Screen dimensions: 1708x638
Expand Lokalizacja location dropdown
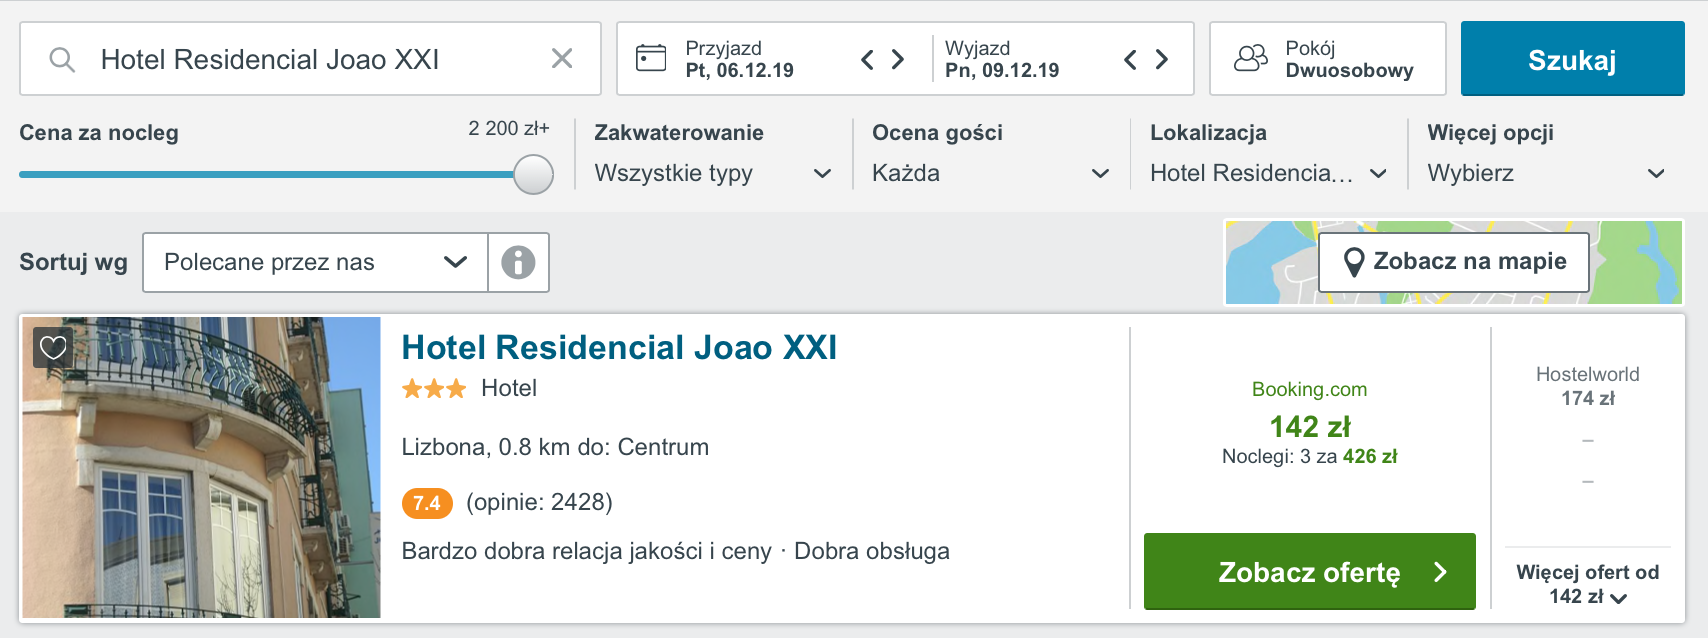pyautogui.click(x=1268, y=173)
